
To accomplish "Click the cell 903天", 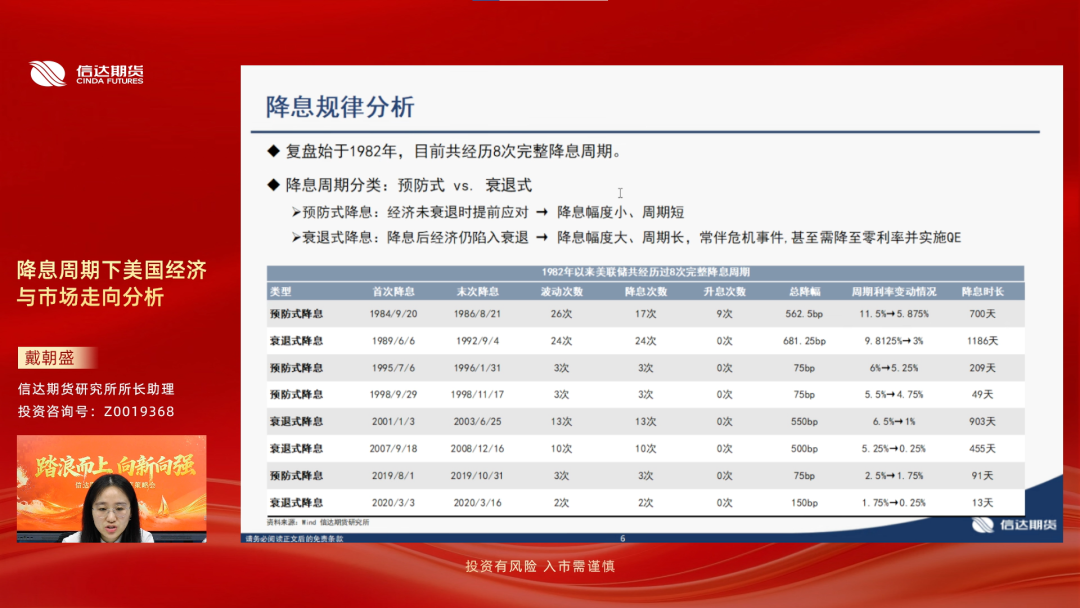I will 982,421.
